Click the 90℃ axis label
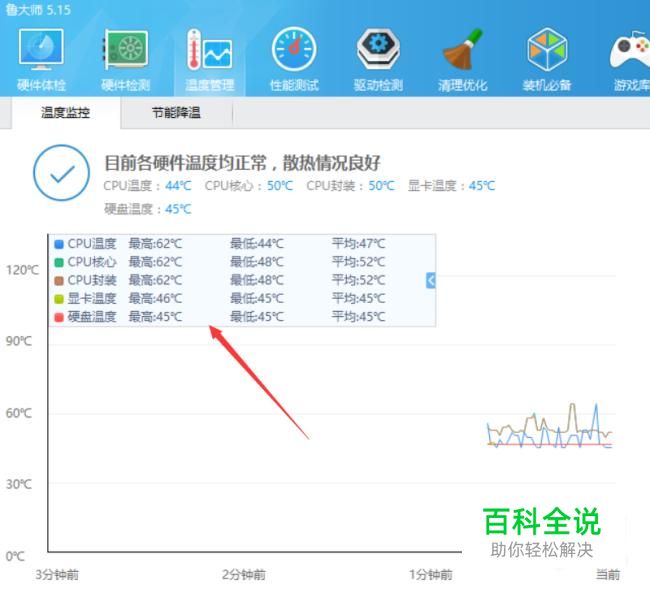Viewport: 650px width, 593px height. tap(19, 341)
